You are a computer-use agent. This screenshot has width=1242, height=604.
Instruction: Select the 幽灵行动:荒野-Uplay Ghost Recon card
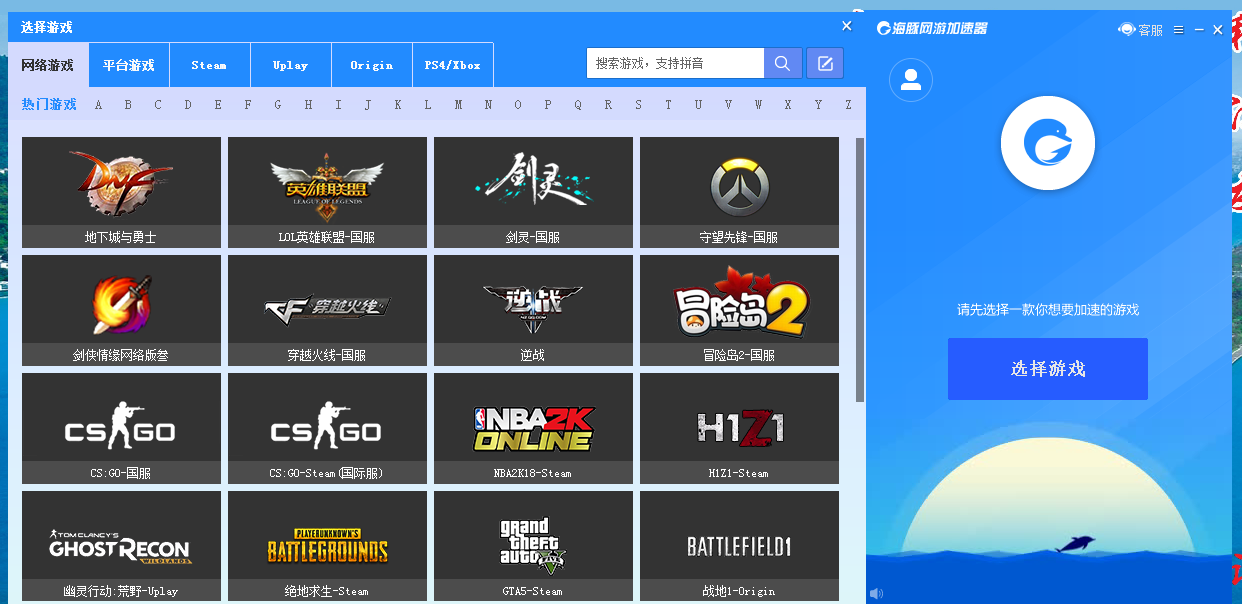tap(121, 546)
